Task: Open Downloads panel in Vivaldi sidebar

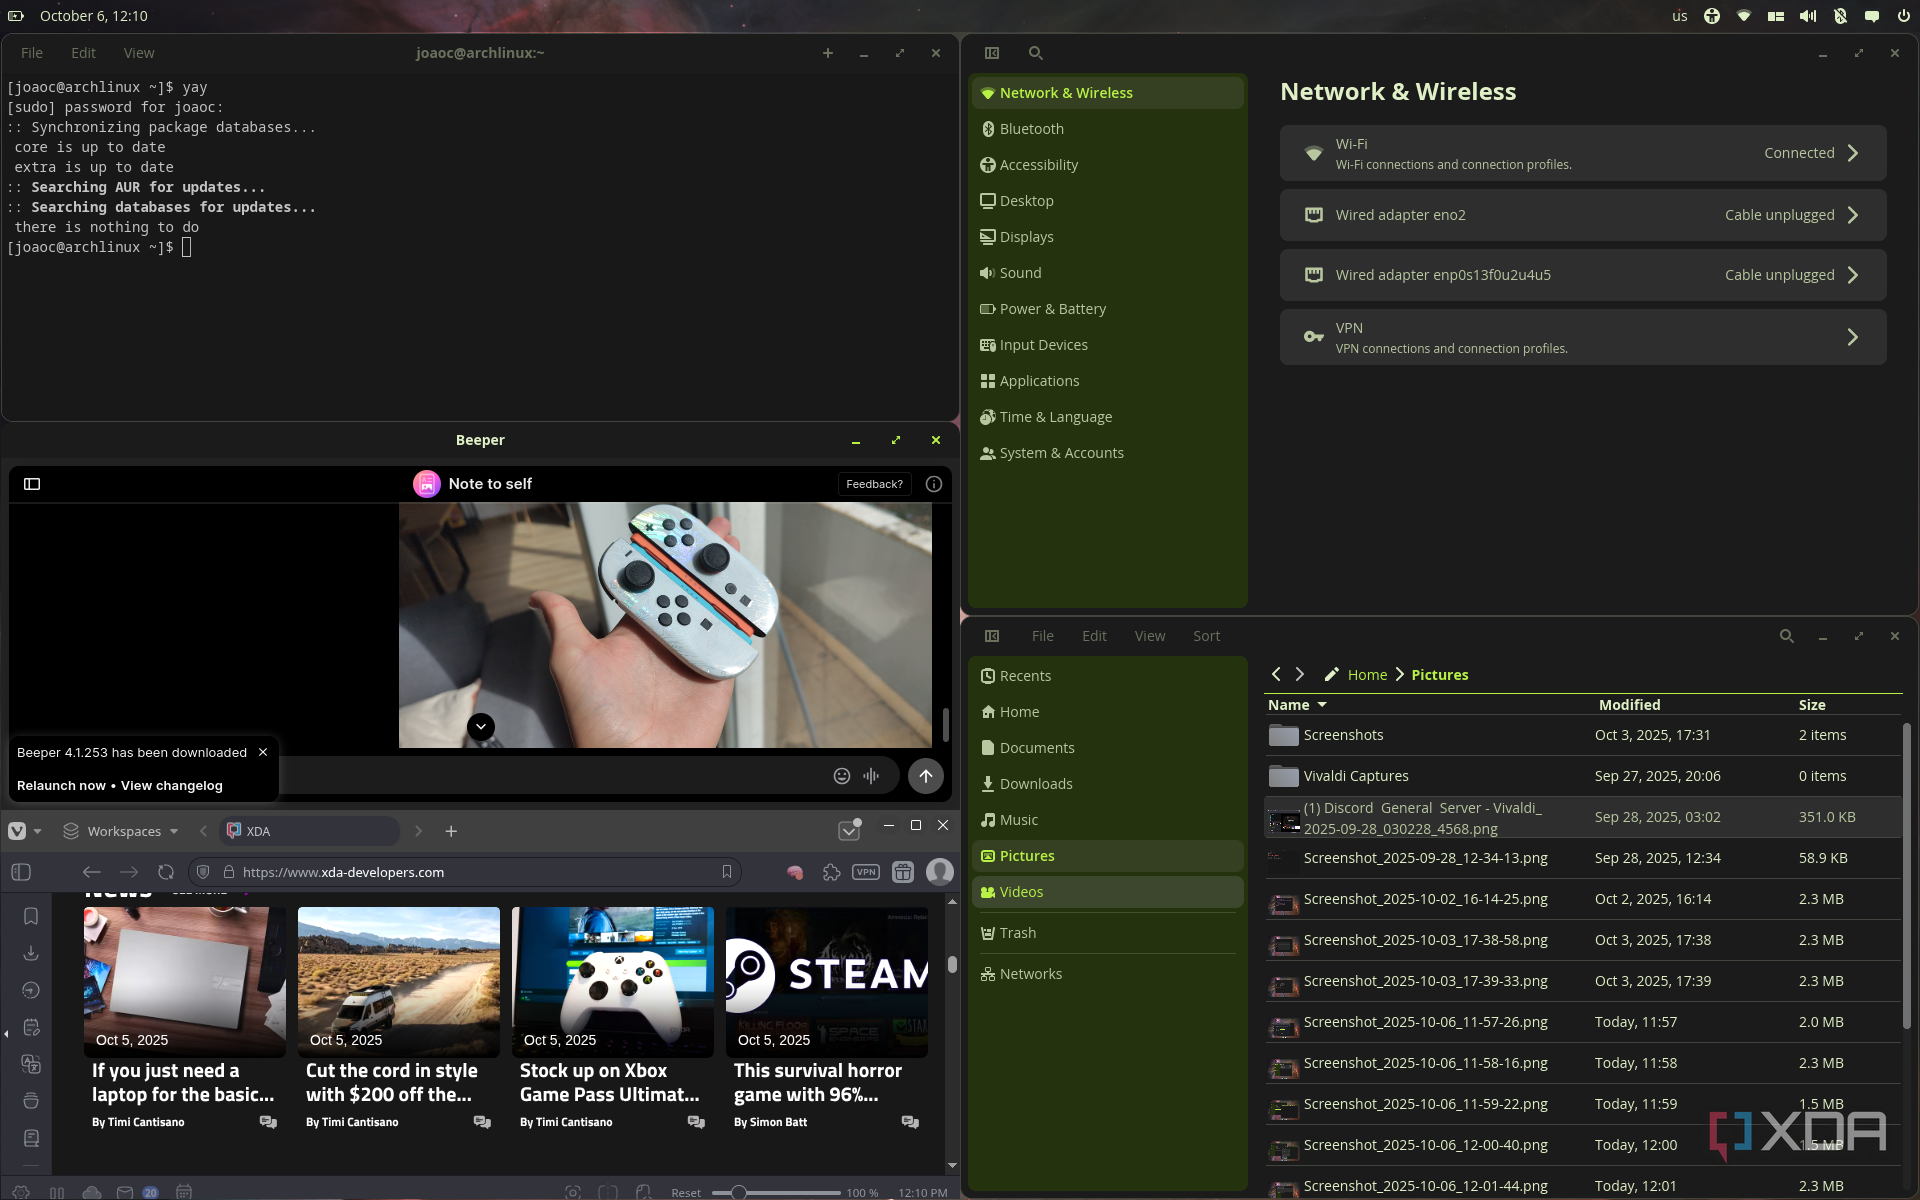Action: 31,953
